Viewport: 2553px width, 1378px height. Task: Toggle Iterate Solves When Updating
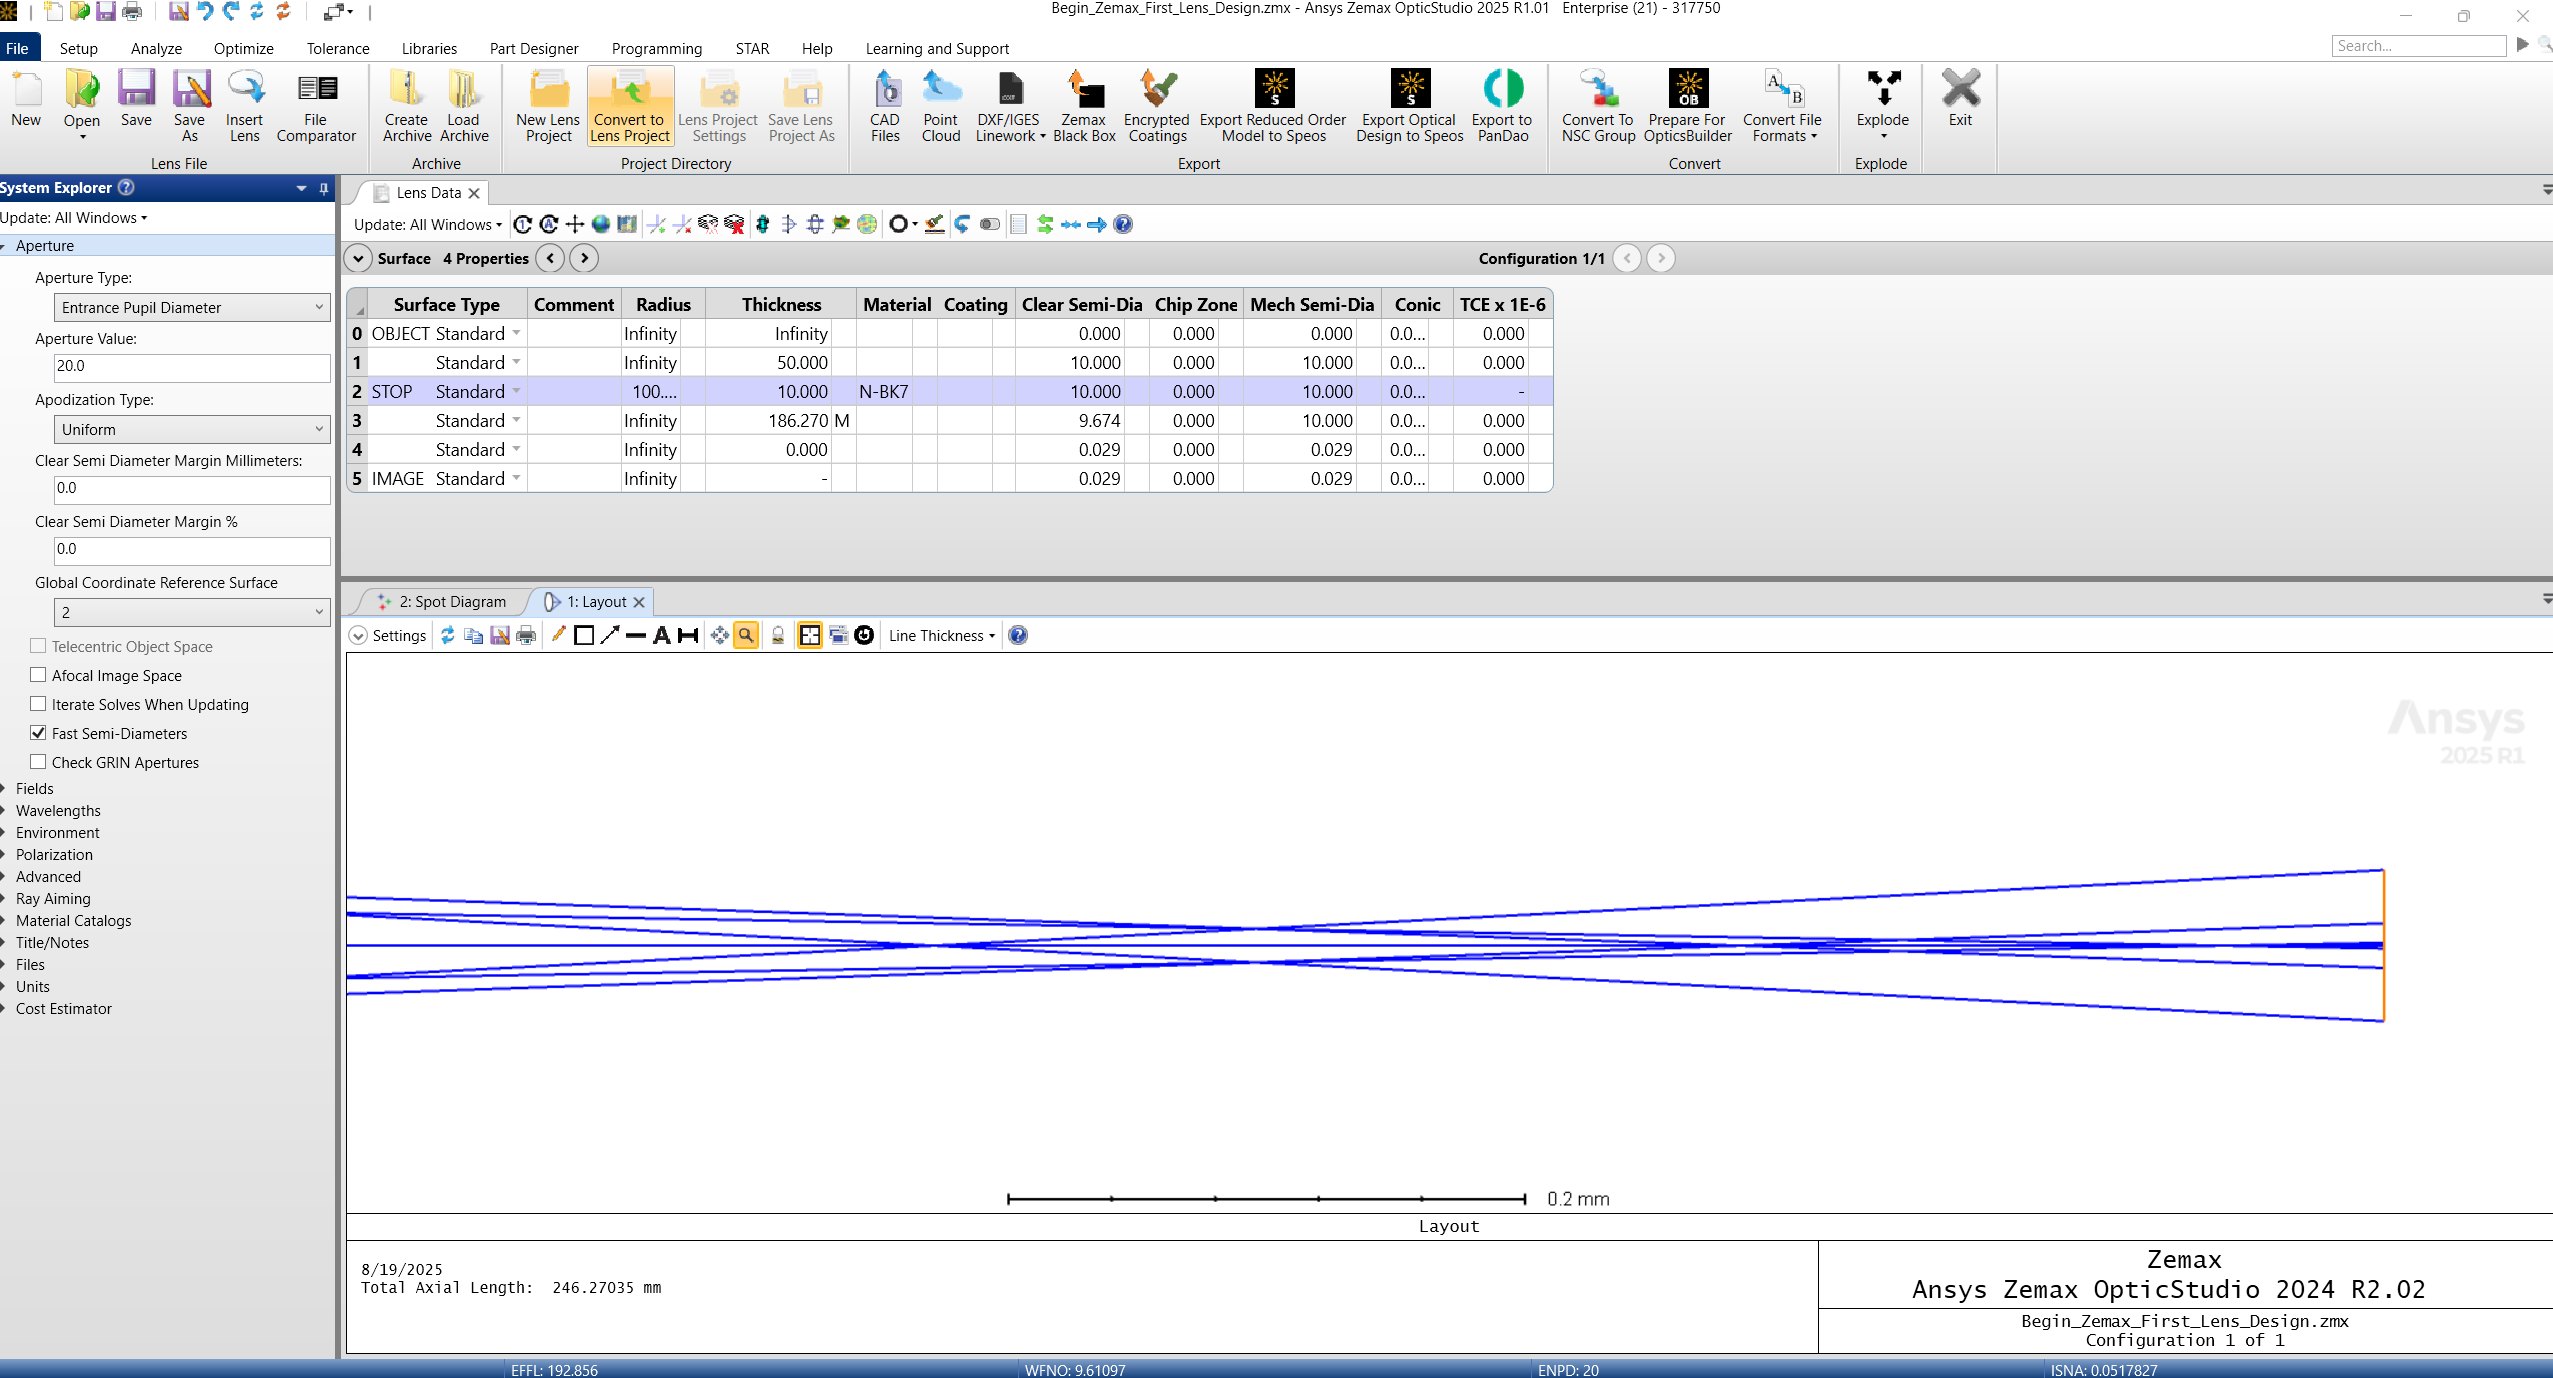coord(39,704)
